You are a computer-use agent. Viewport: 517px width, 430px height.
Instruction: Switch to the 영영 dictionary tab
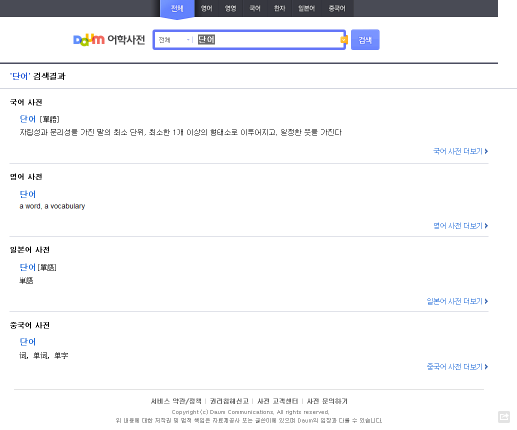[x=230, y=8]
